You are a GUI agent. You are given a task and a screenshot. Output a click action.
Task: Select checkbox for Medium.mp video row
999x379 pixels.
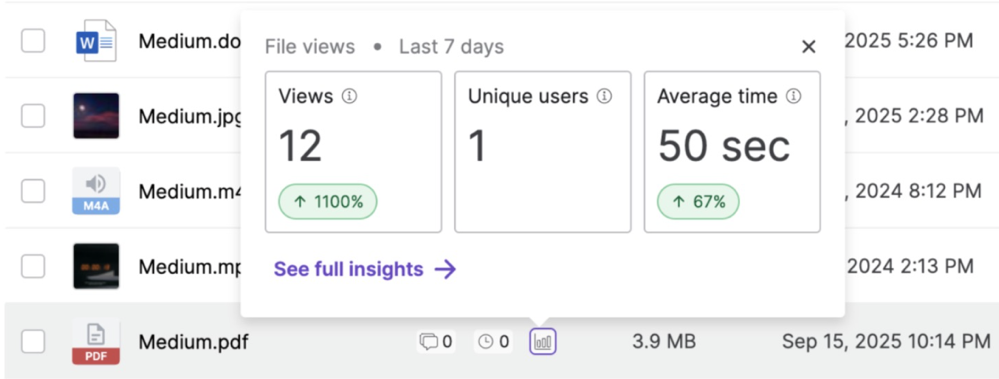pos(33,266)
